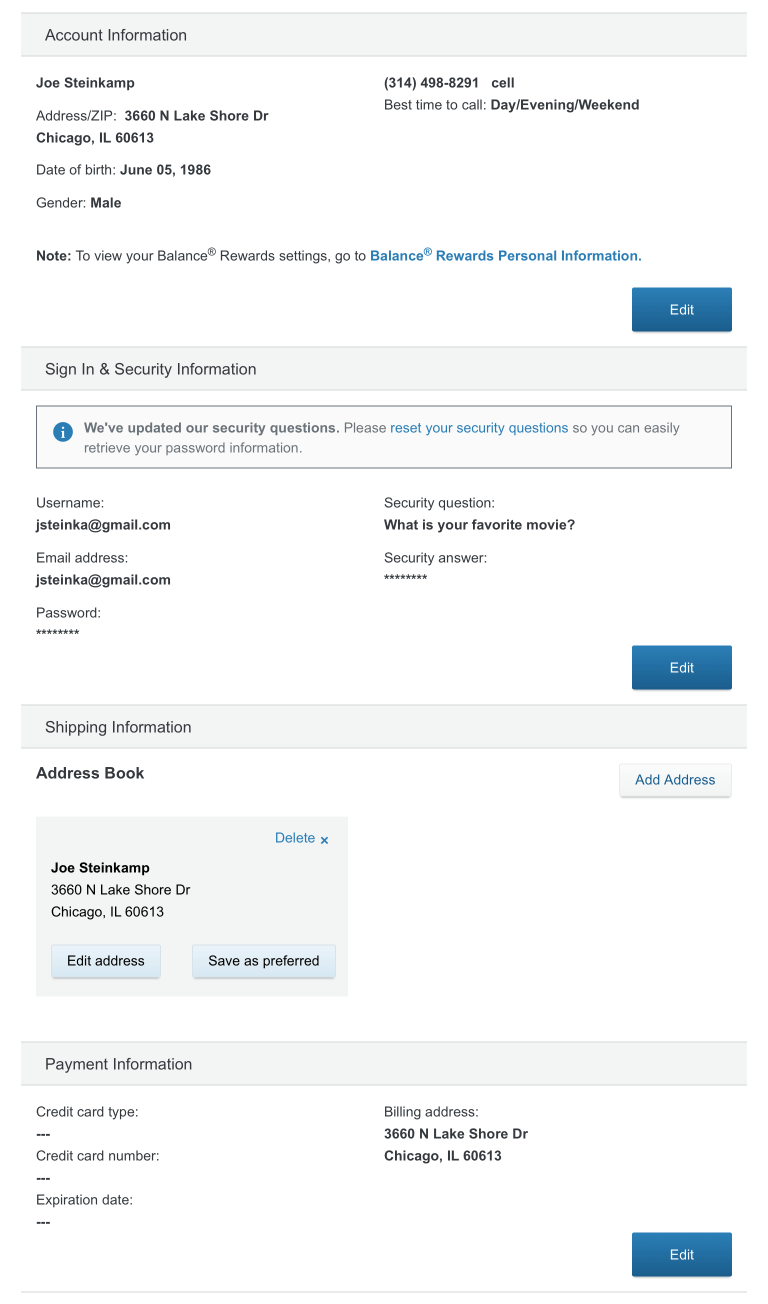The height and width of the screenshot is (1304, 768).
Task: Open Balance Rewards Personal Information link
Action: pos(505,256)
